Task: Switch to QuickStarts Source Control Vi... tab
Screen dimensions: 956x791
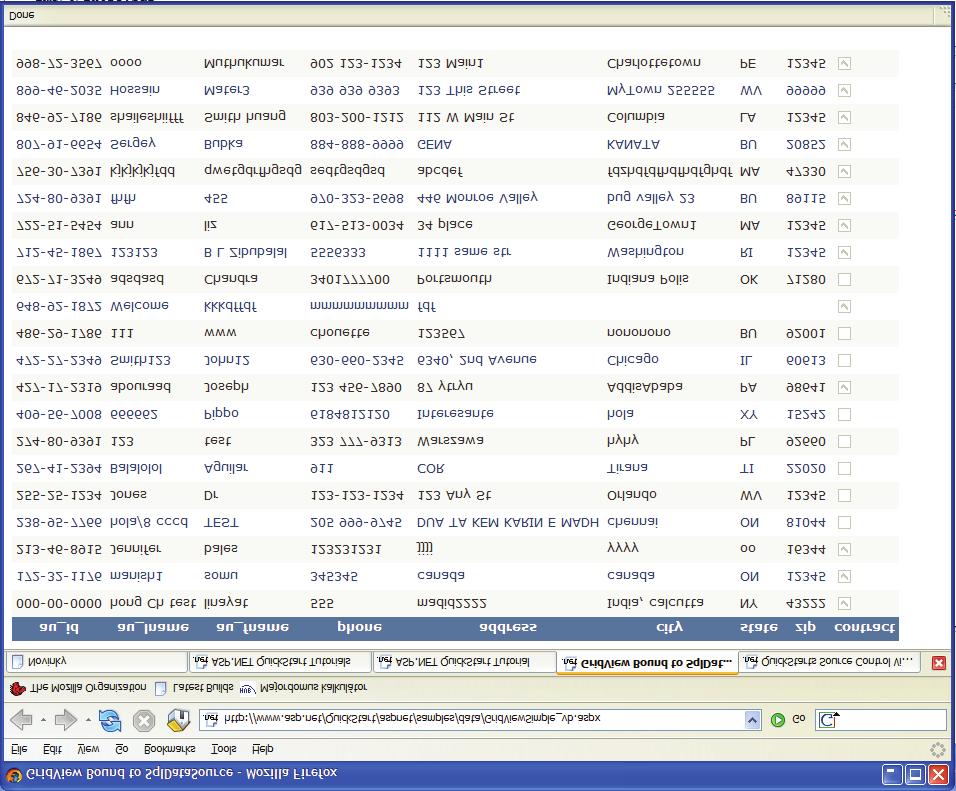Action: click(x=830, y=662)
